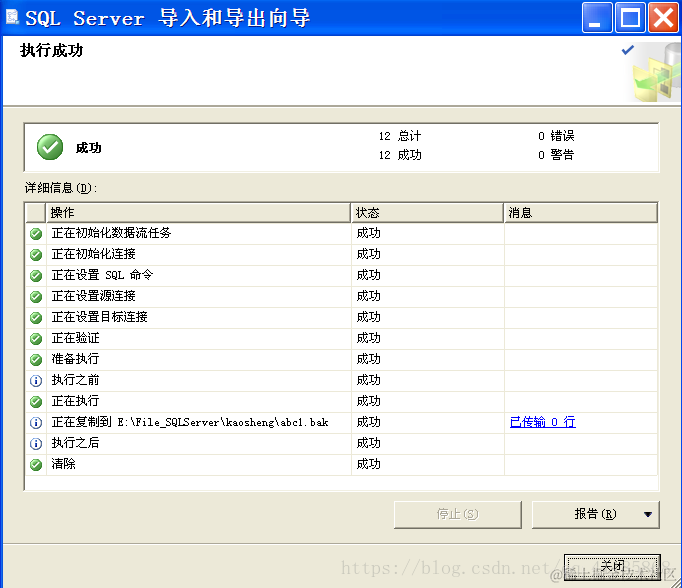
Task: Select the 正在设置 SQL 命令 row text
Action: coord(102,275)
